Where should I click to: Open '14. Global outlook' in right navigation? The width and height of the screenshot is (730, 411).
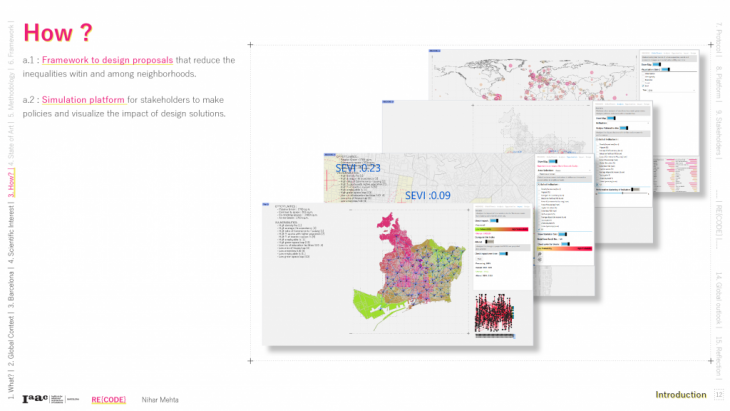tap(719, 290)
